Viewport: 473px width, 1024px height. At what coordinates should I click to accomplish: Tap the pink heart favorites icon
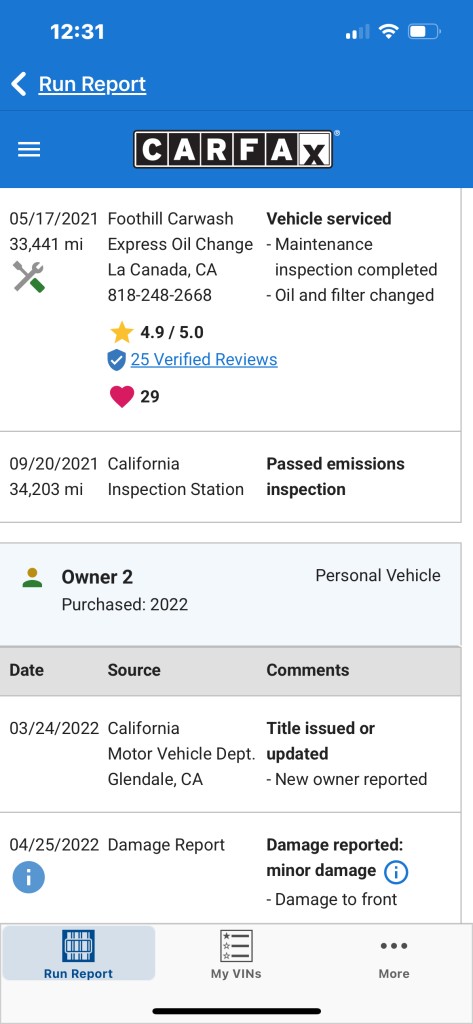pos(122,396)
